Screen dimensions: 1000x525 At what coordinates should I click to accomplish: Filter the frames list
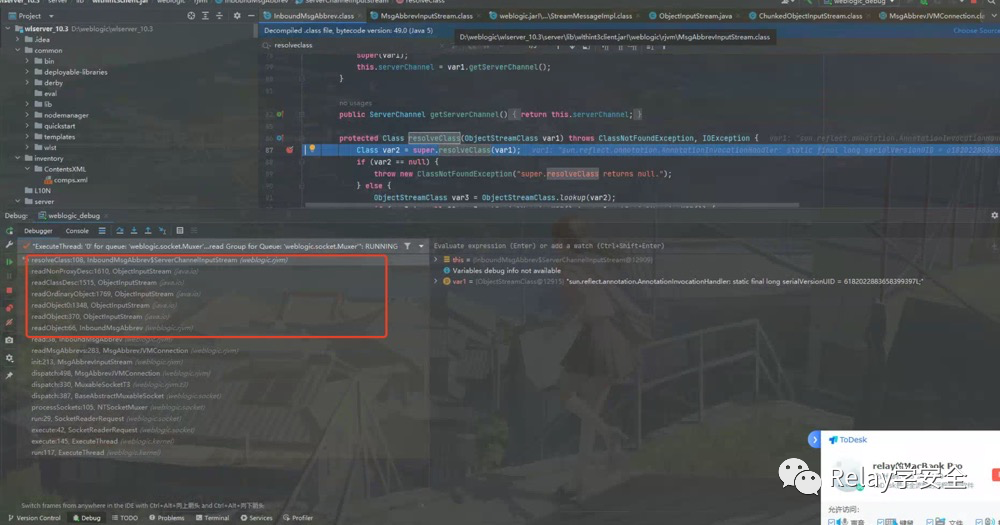[407, 246]
